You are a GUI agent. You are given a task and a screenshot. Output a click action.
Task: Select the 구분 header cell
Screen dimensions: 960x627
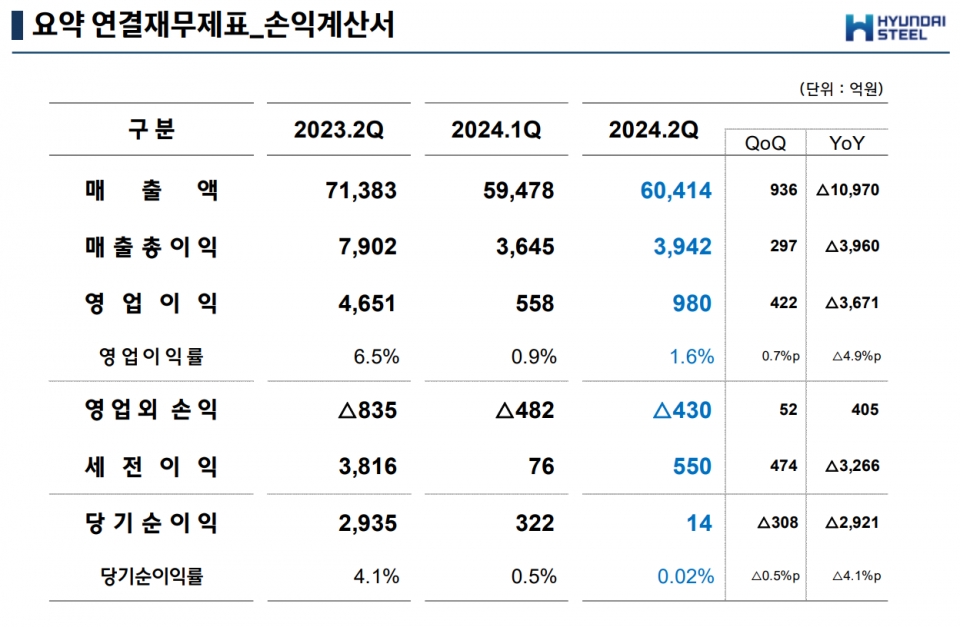tap(151, 129)
